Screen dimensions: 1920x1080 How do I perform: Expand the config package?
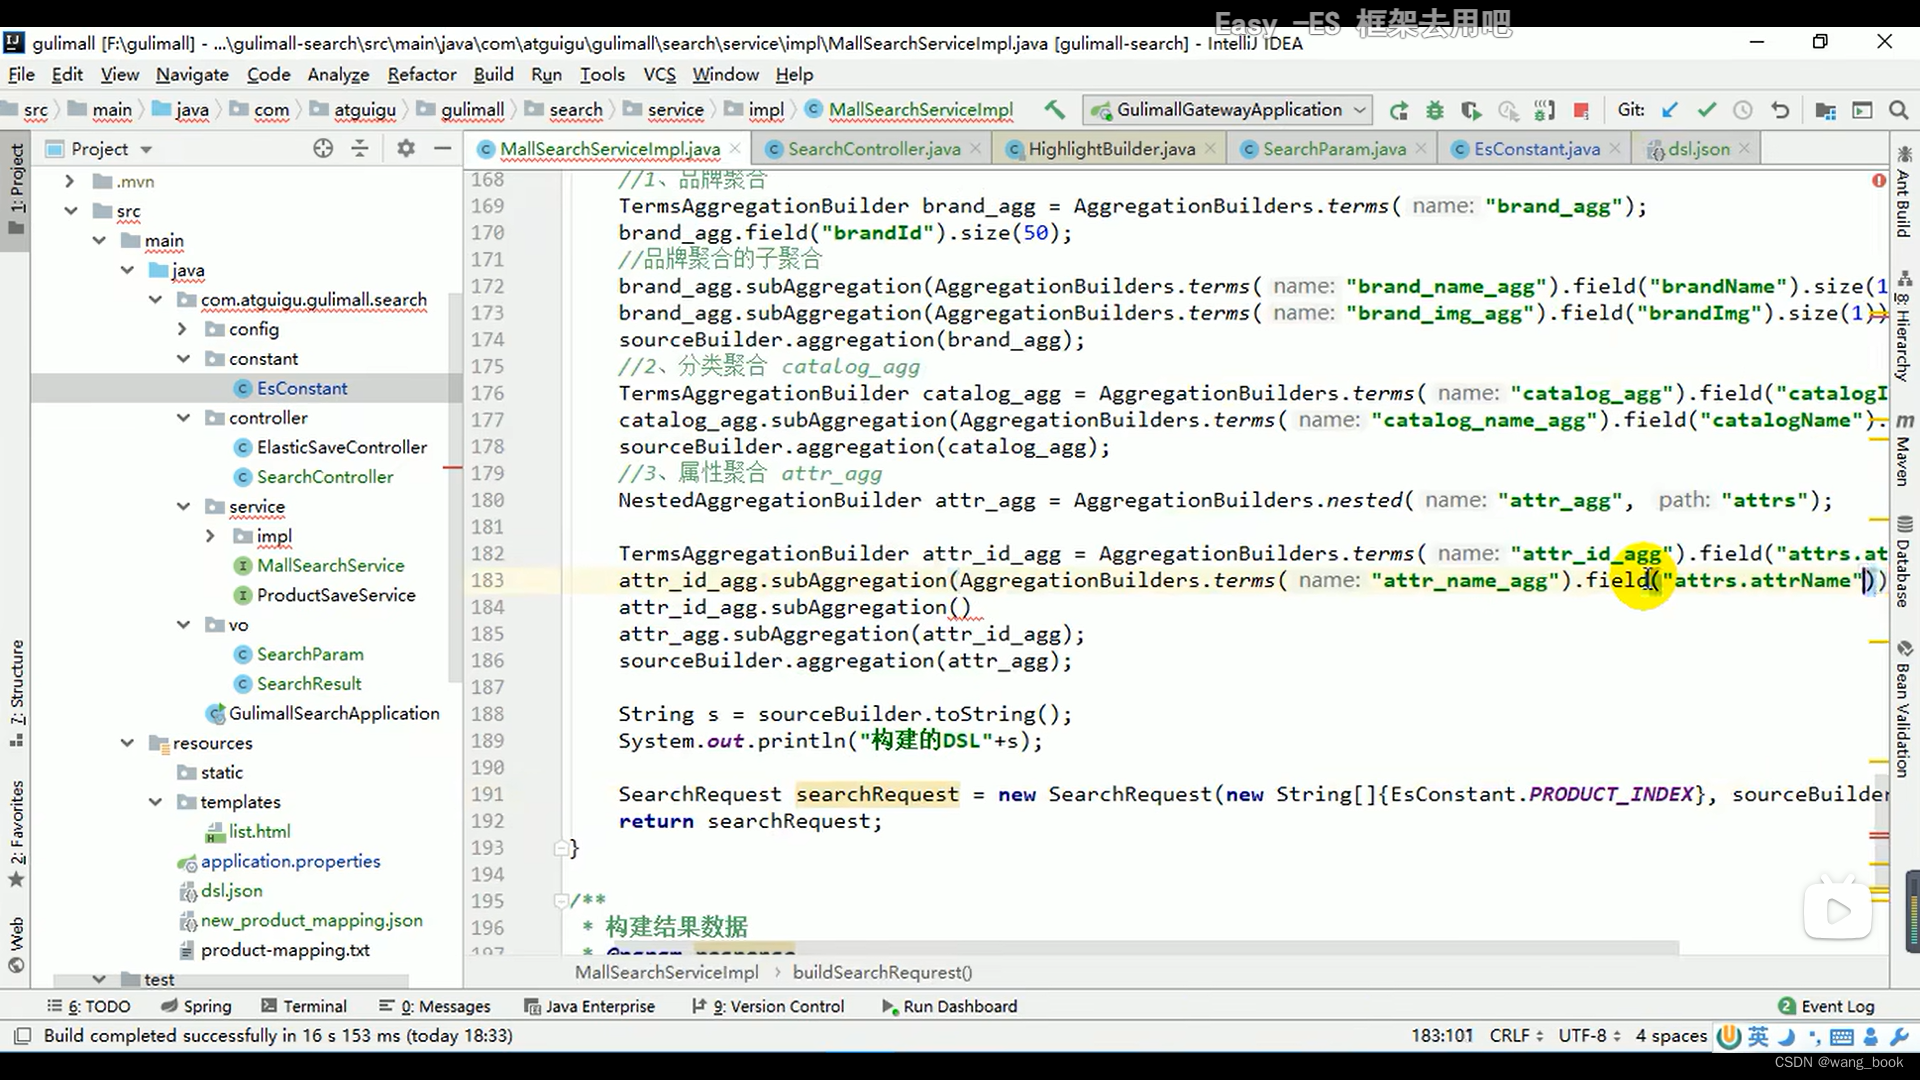coord(181,329)
